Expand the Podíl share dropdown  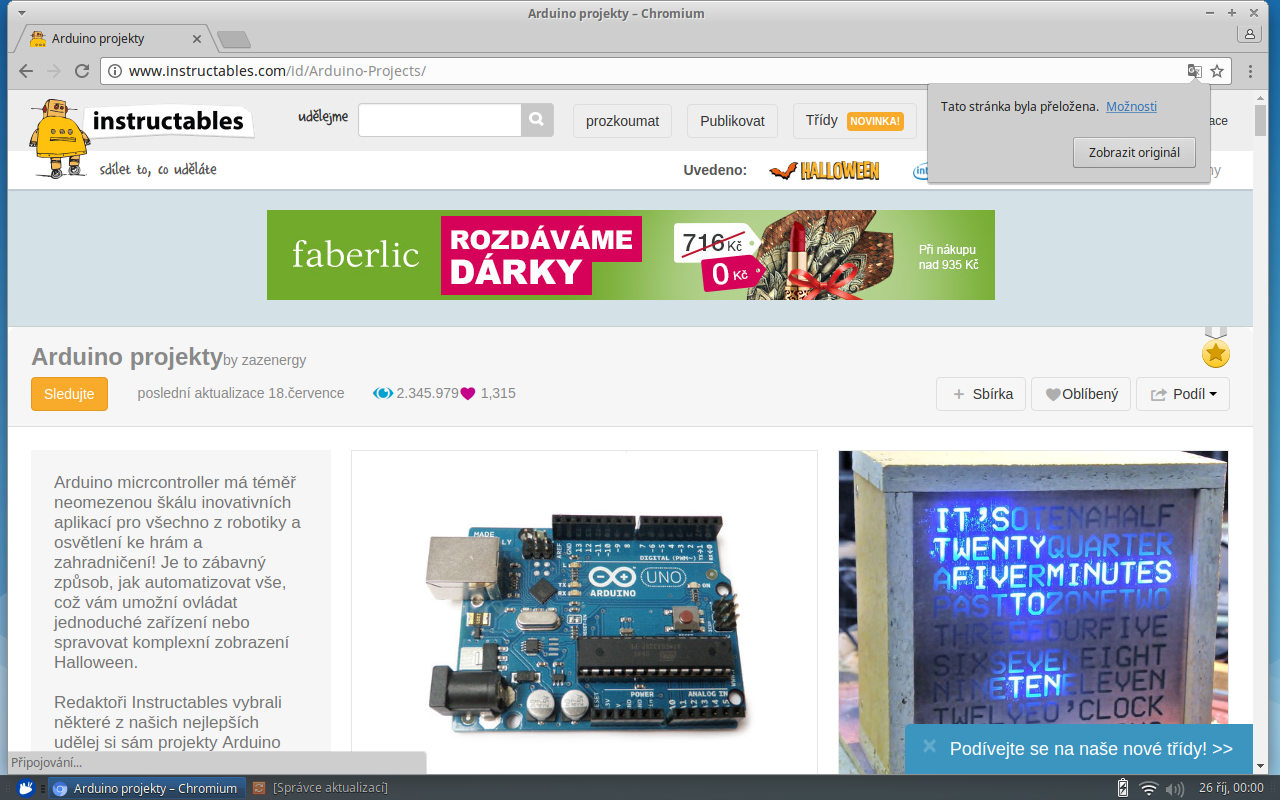(1183, 394)
